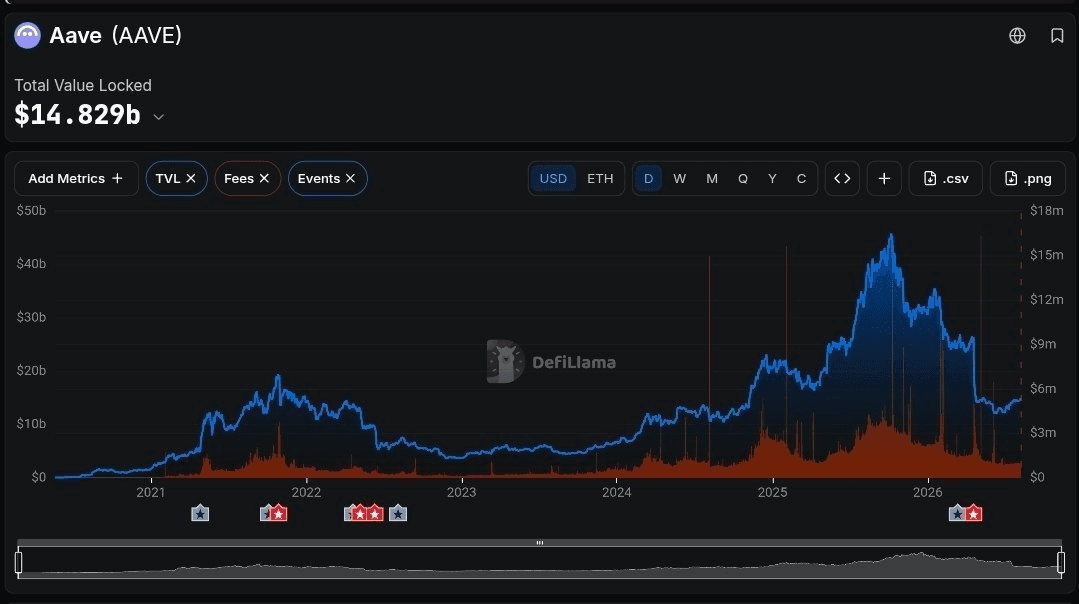Open the embed code icon

pyautogui.click(x=842, y=179)
